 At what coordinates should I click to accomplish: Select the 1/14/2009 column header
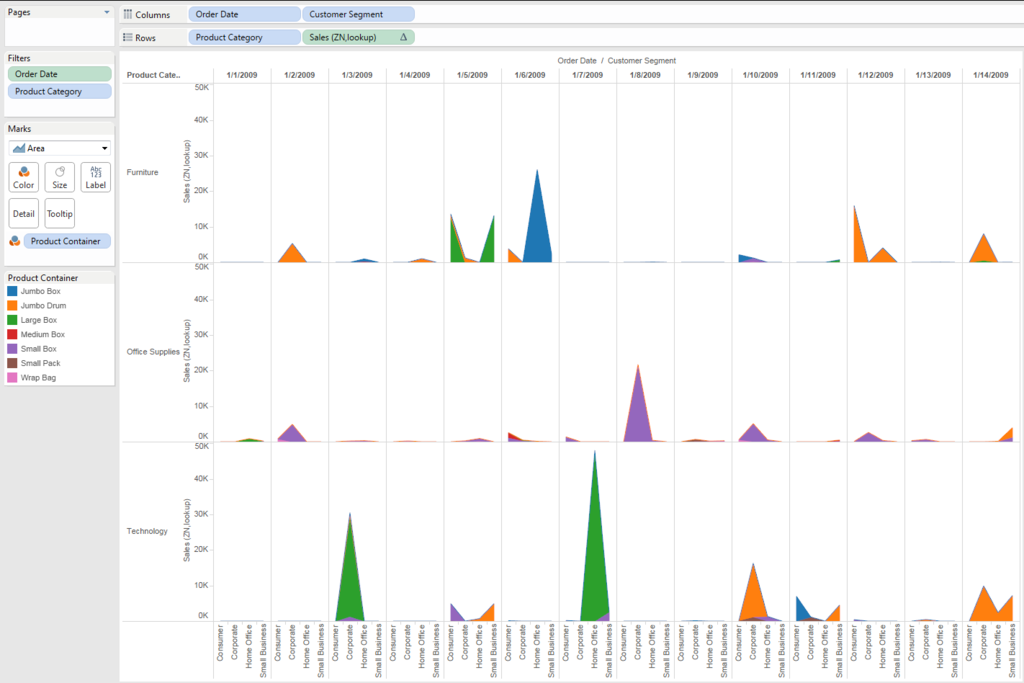point(991,75)
